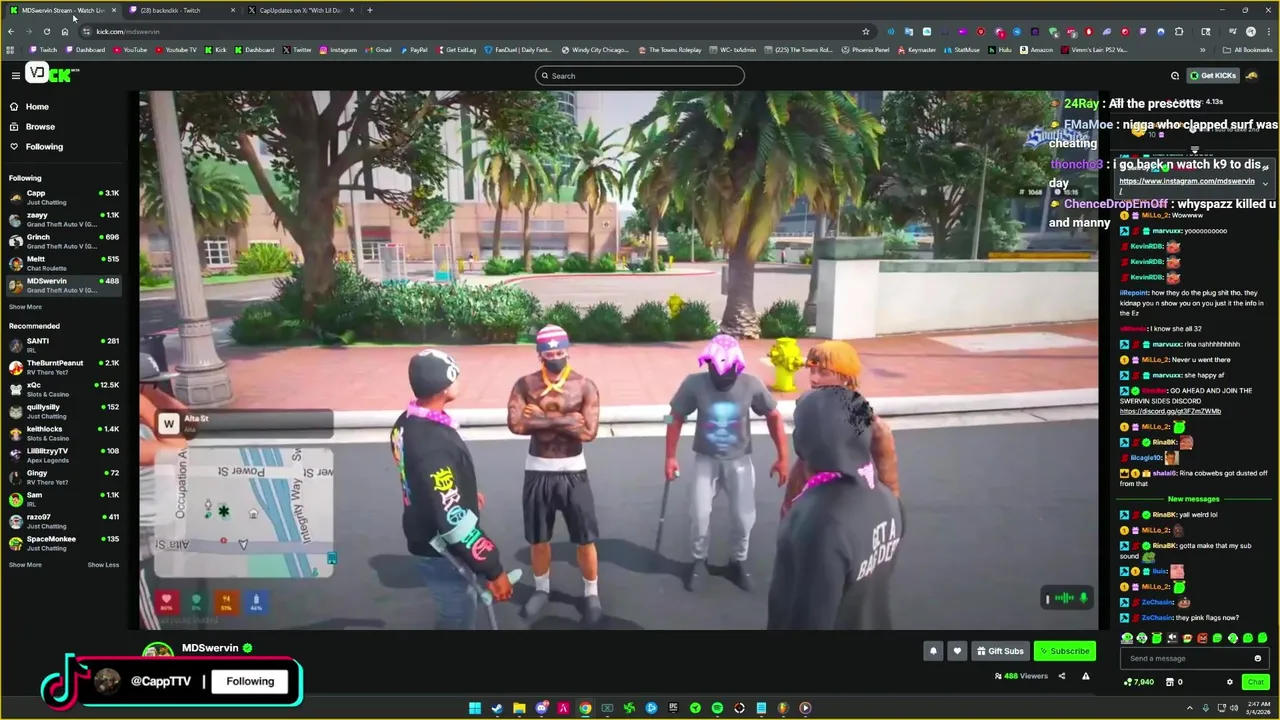Click browser back arrow
This screenshot has width=1280, height=720.
[x=11, y=31]
